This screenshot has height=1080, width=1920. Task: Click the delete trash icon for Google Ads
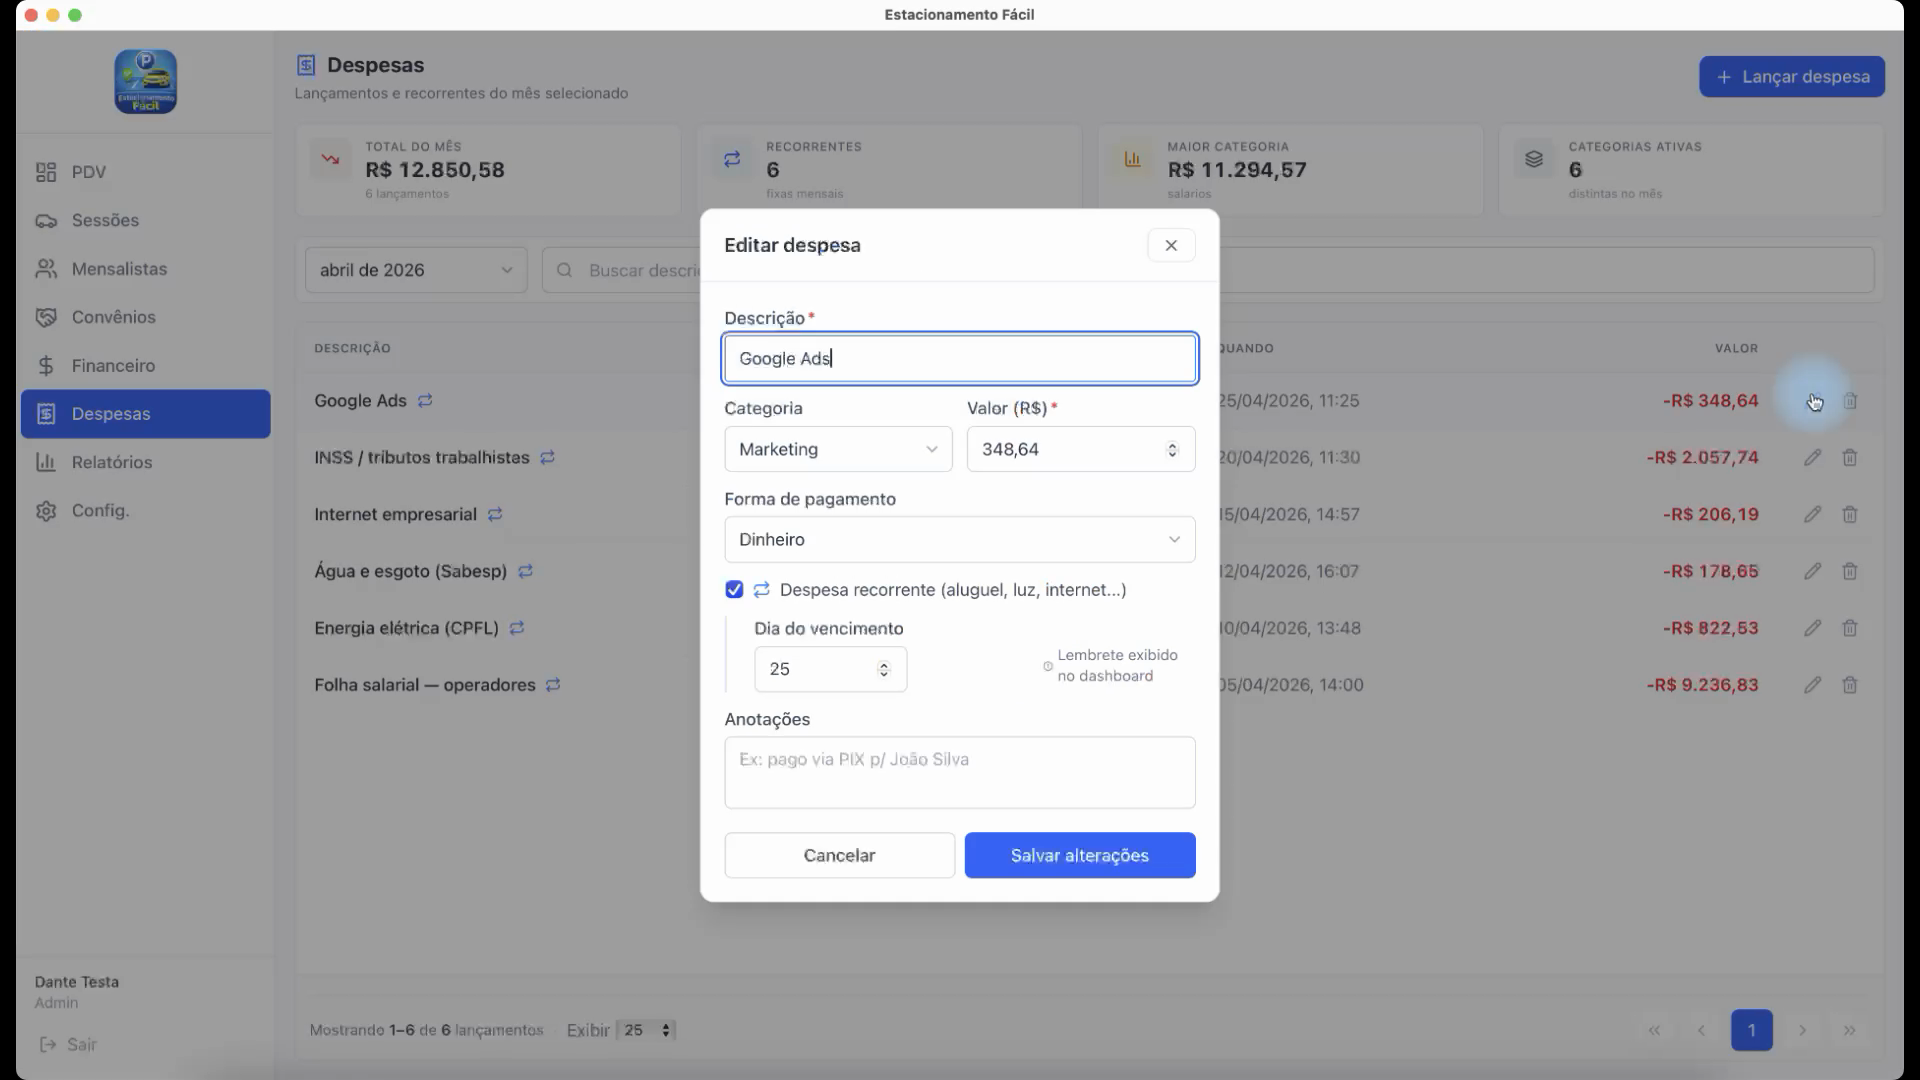tap(1850, 401)
